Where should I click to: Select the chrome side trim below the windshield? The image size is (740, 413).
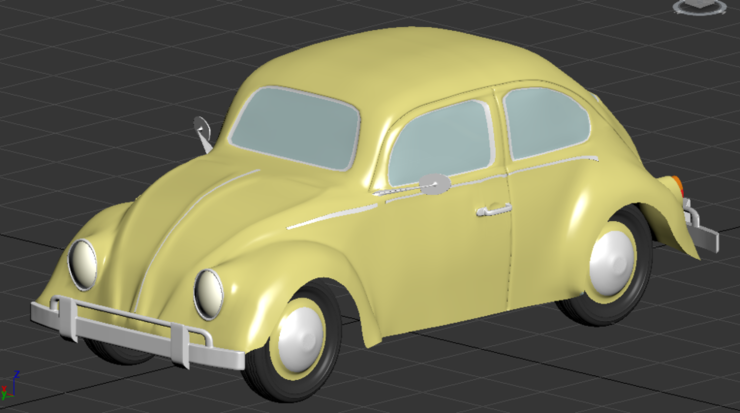pyautogui.click(x=332, y=217)
